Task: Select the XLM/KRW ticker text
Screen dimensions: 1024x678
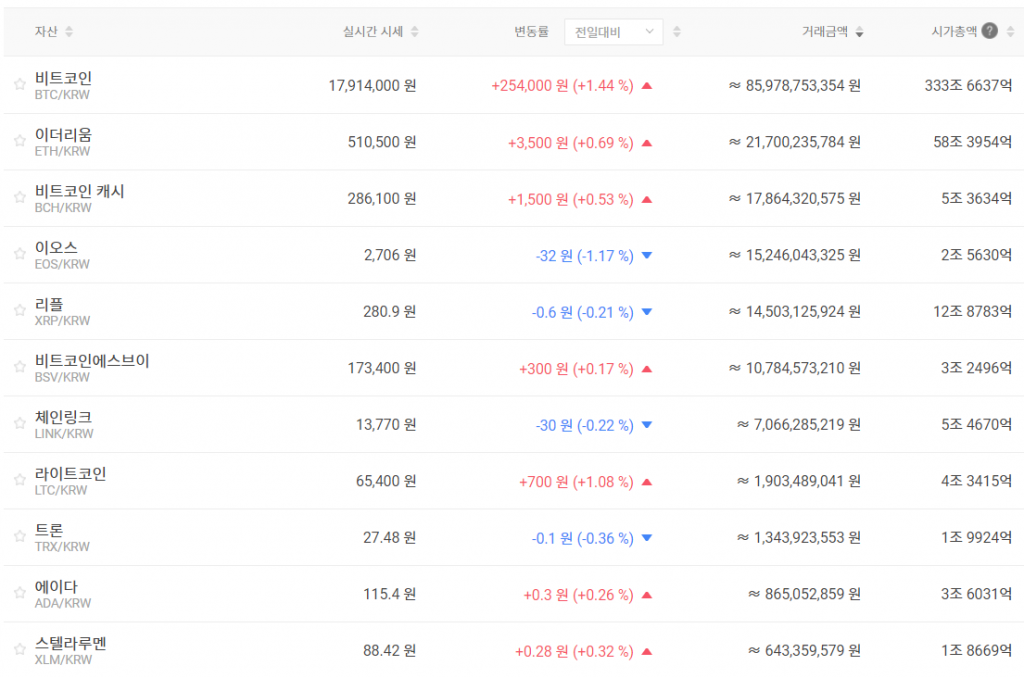Action: click(x=63, y=660)
